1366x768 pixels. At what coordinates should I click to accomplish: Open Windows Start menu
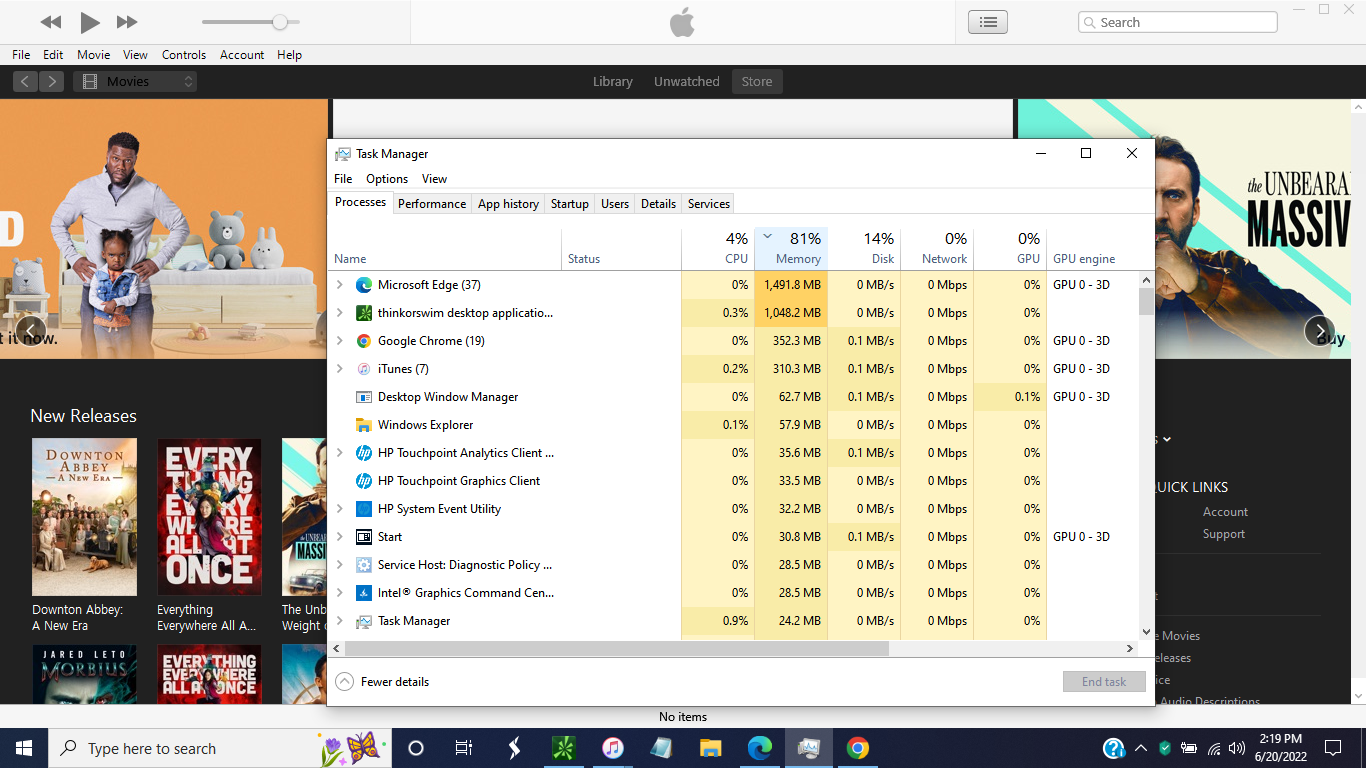pos(24,748)
